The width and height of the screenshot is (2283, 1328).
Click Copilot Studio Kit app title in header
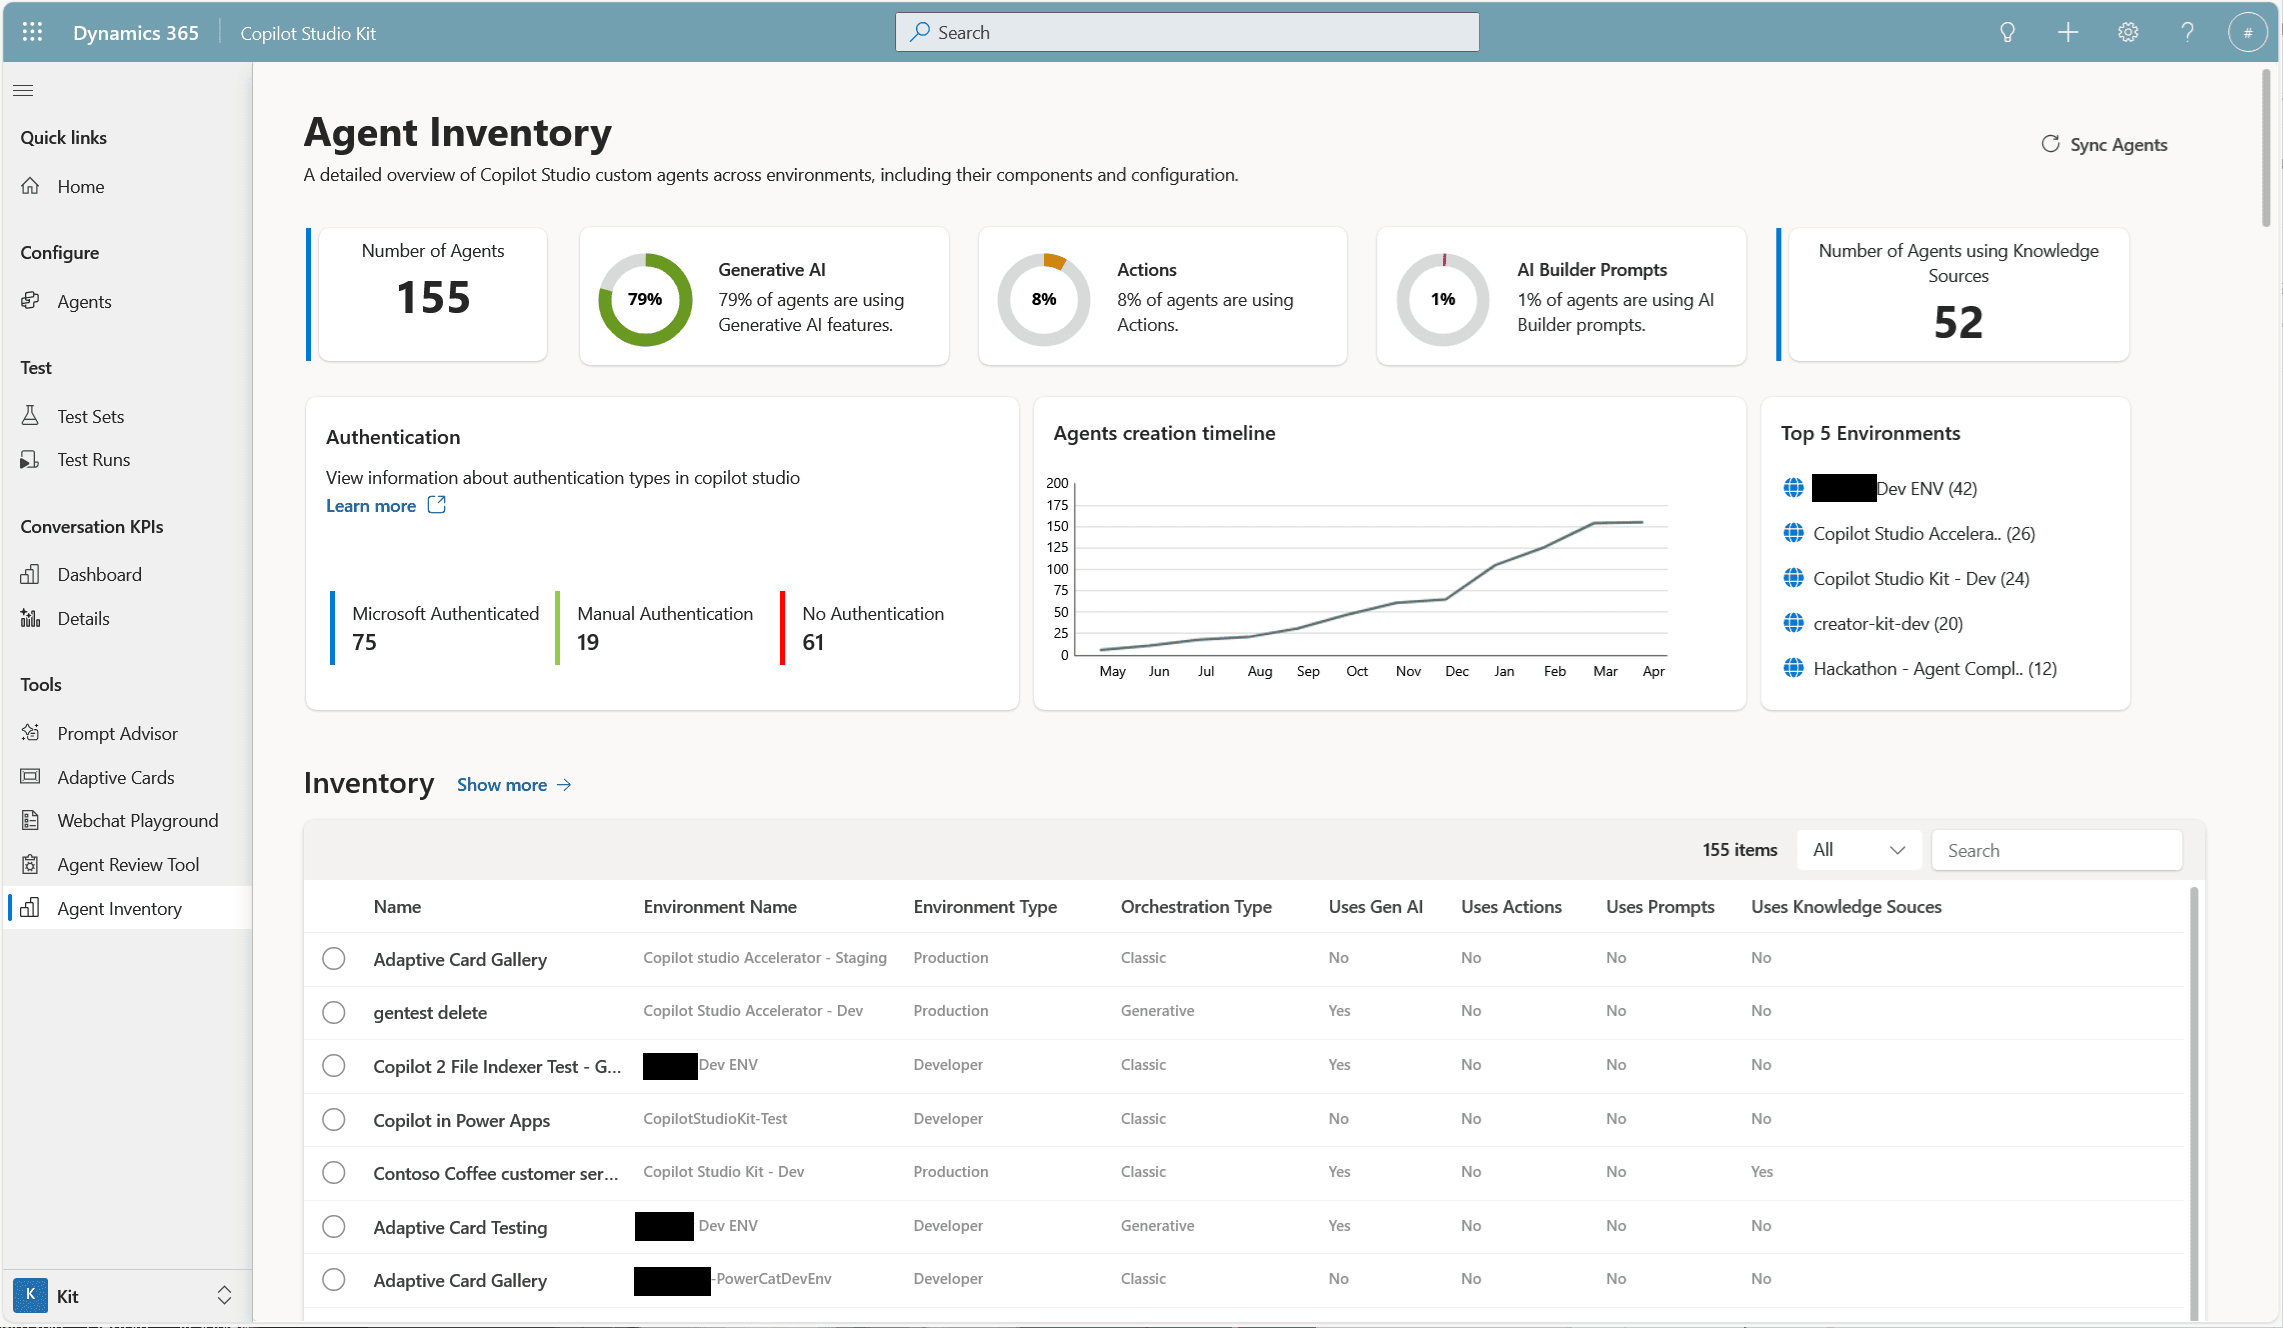(x=308, y=33)
